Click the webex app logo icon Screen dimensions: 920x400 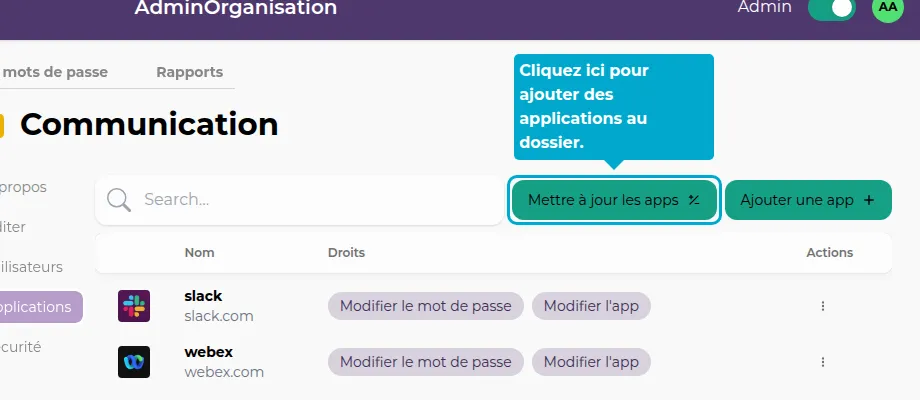click(134, 361)
